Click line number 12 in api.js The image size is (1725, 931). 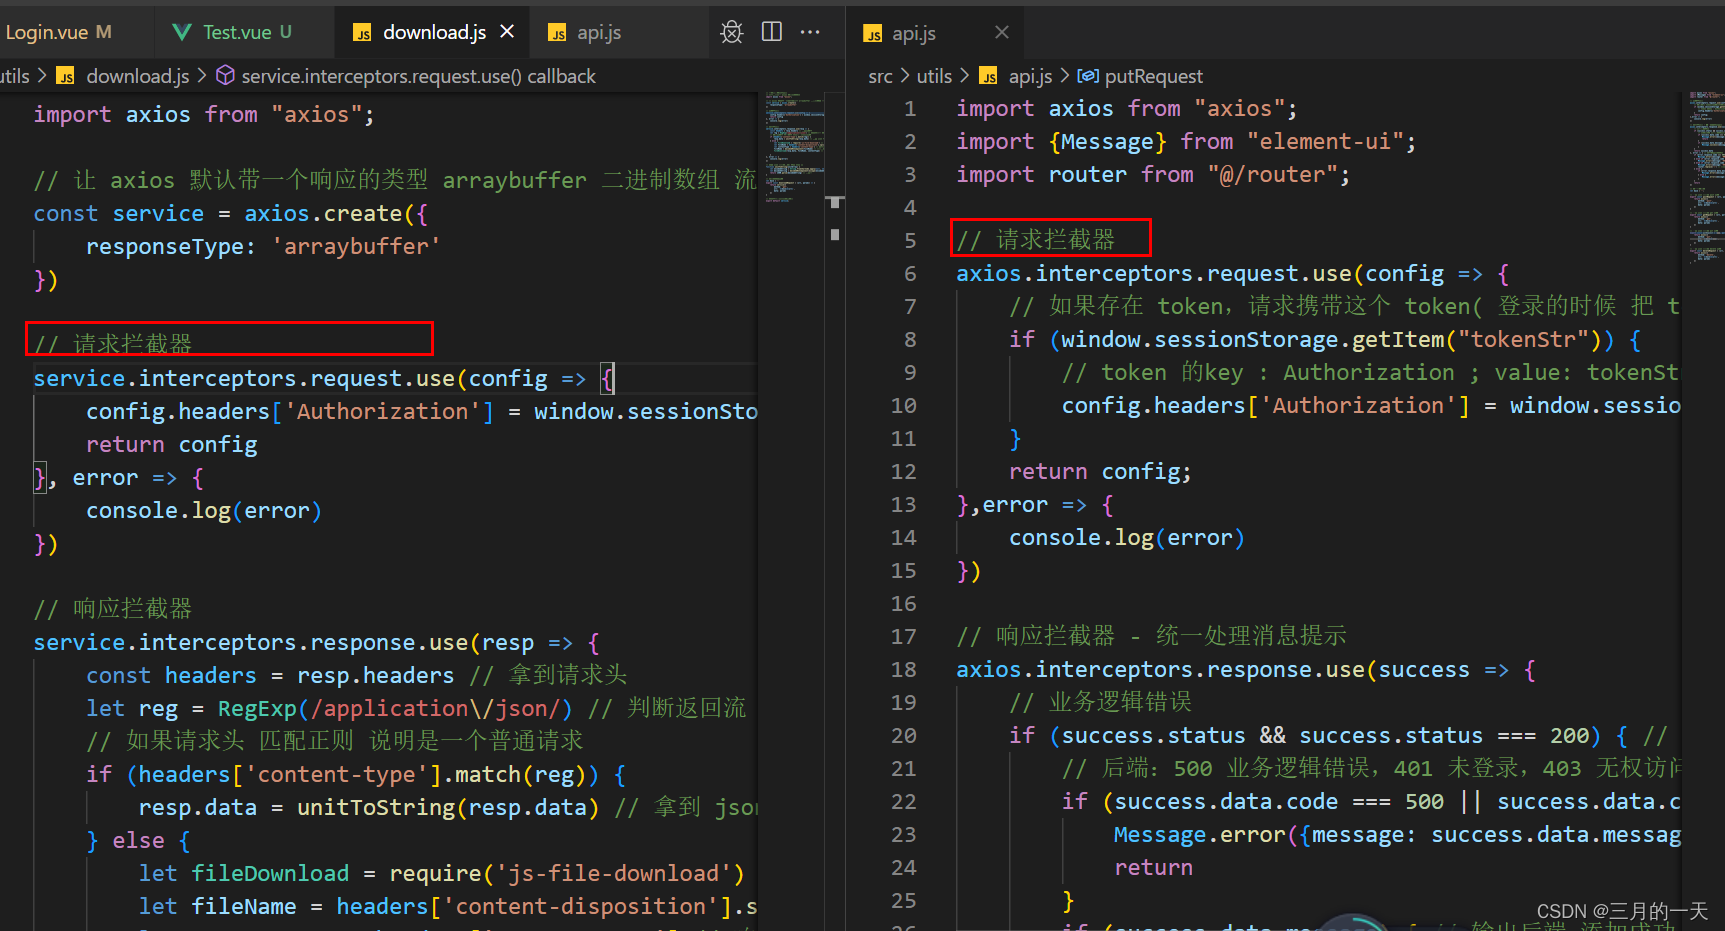point(903,471)
